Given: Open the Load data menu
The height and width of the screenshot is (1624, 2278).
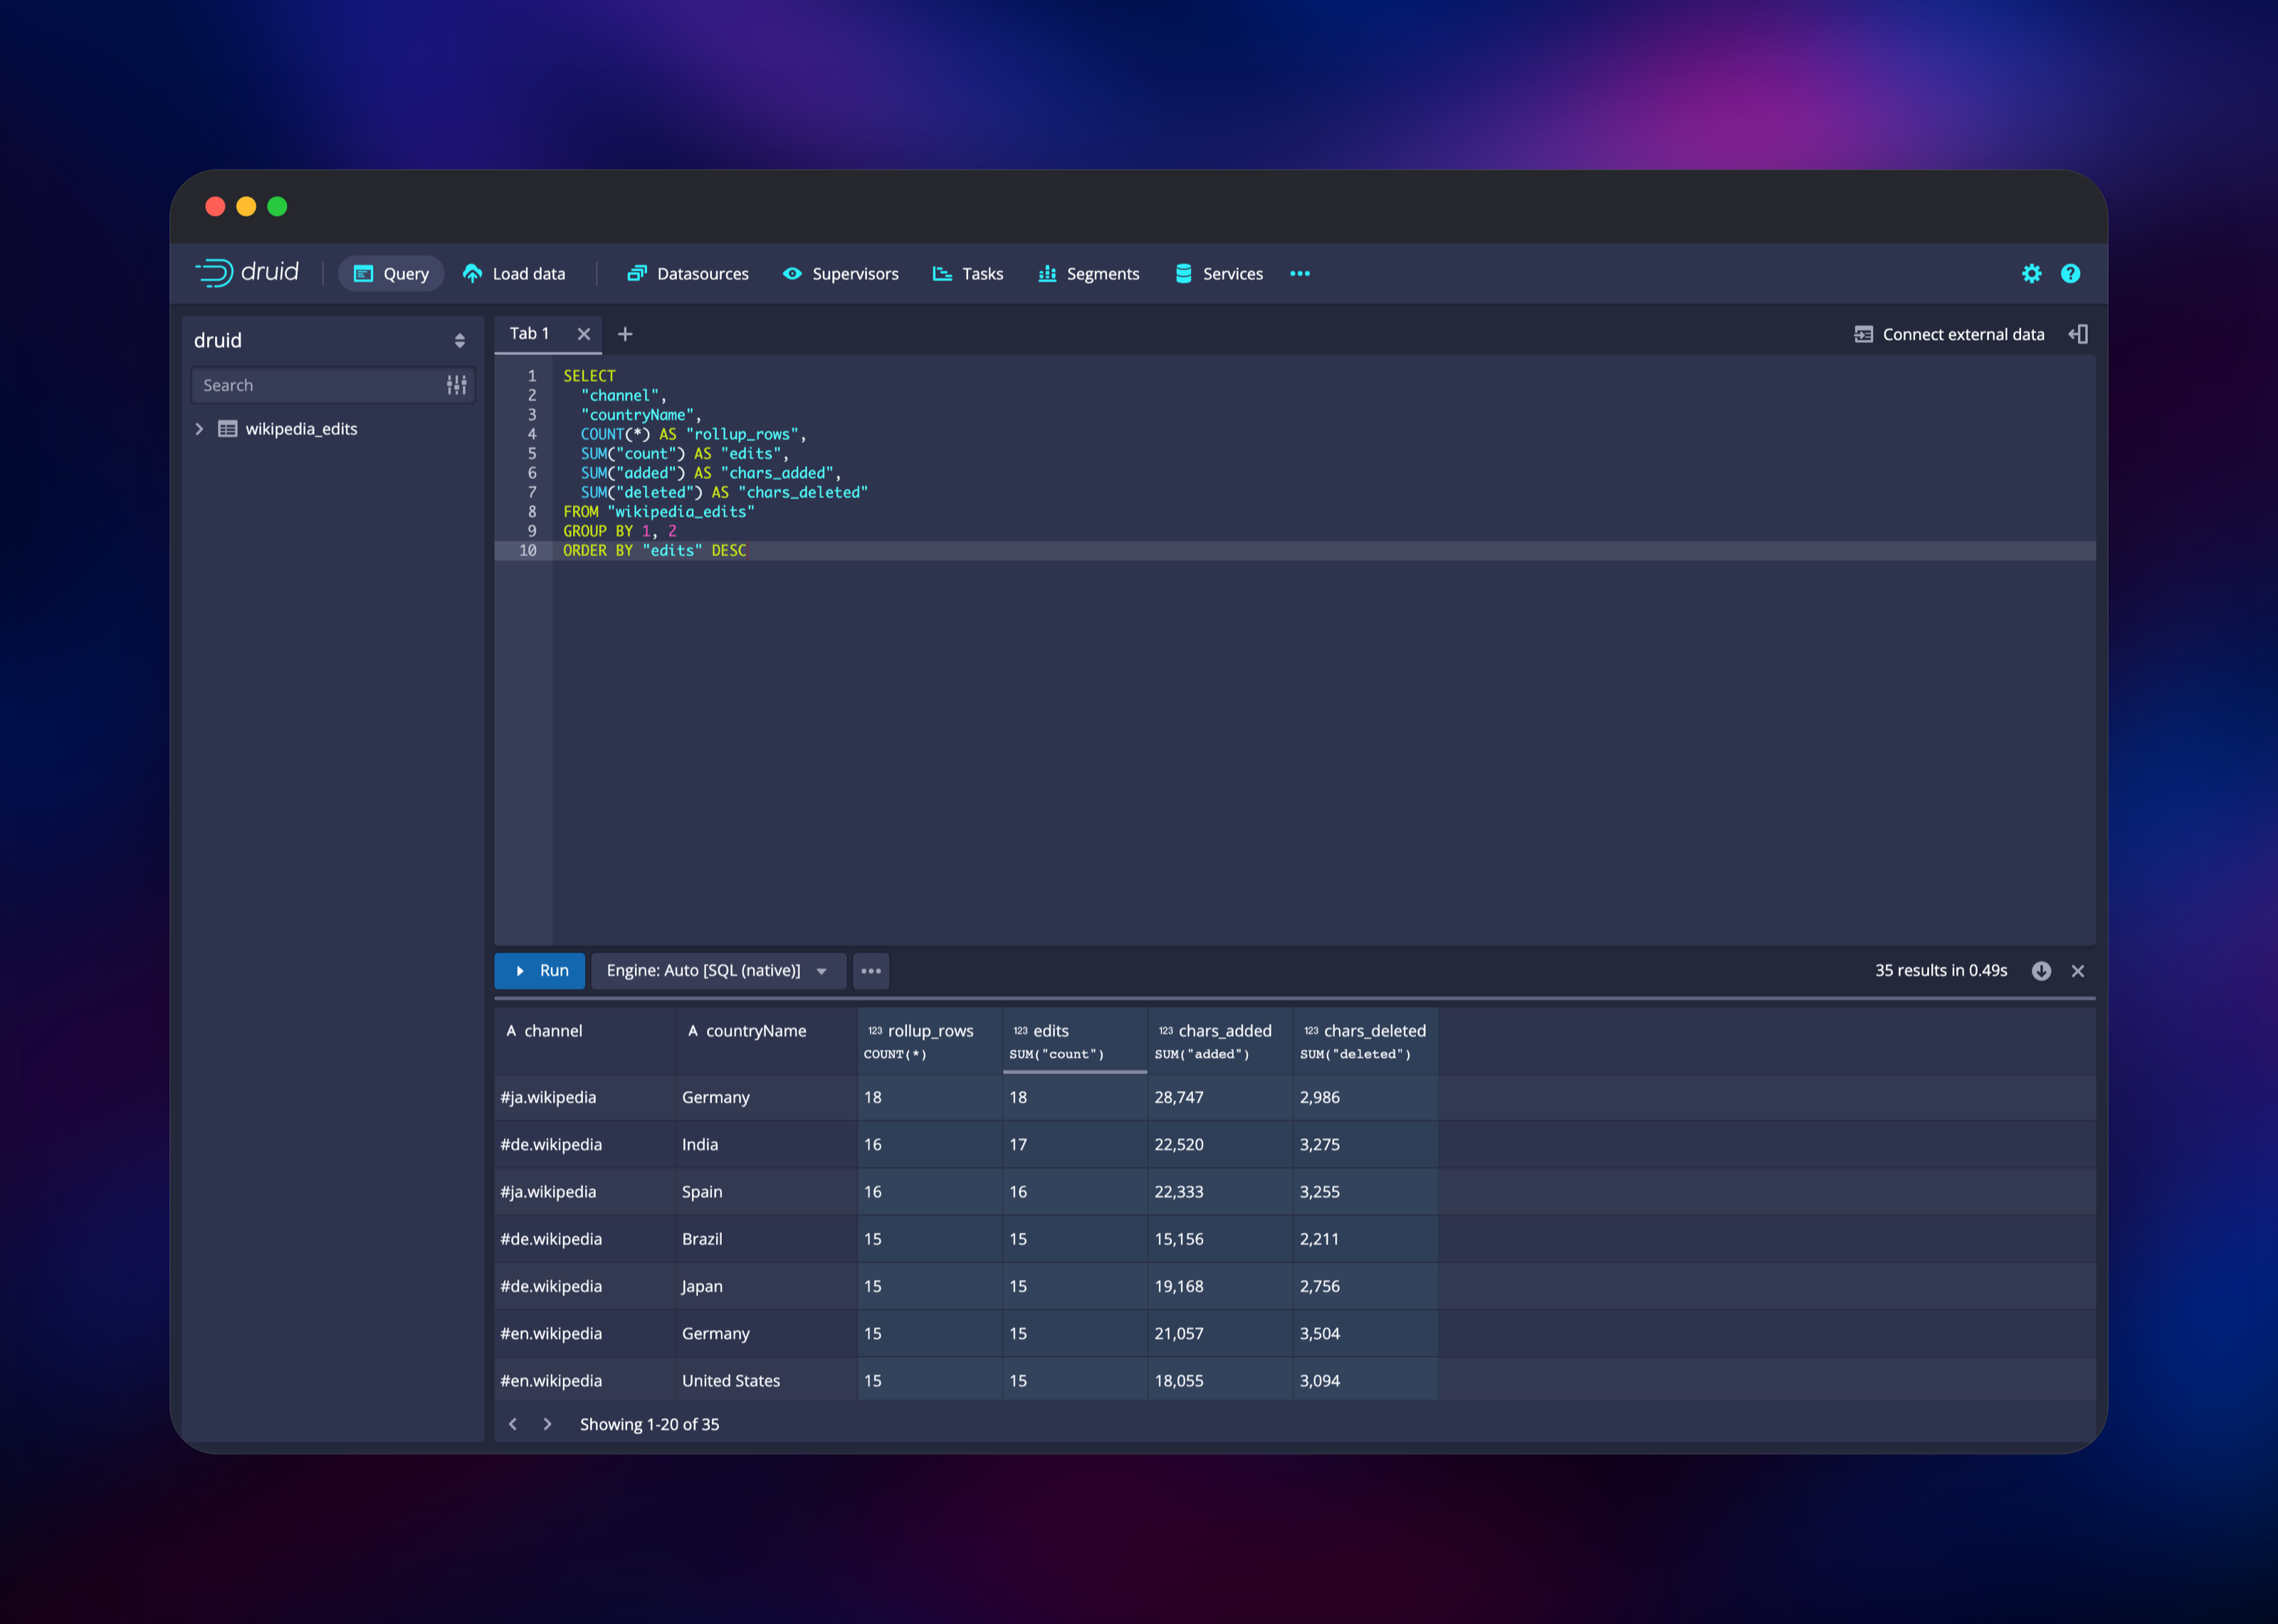Looking at the screenshot, I should (x=514, y=274).
